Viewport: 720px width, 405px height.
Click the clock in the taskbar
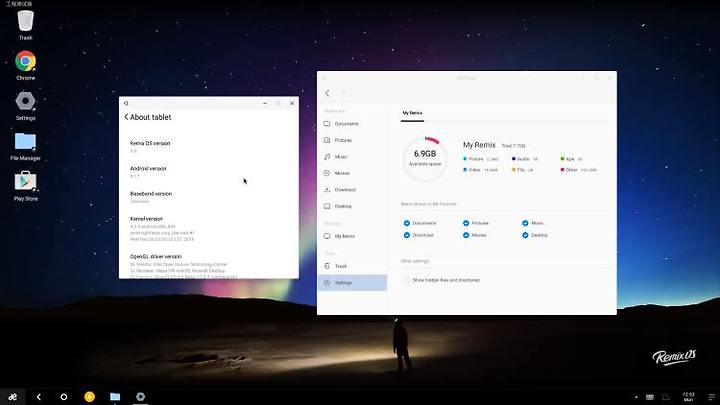[x=688, y=397]
